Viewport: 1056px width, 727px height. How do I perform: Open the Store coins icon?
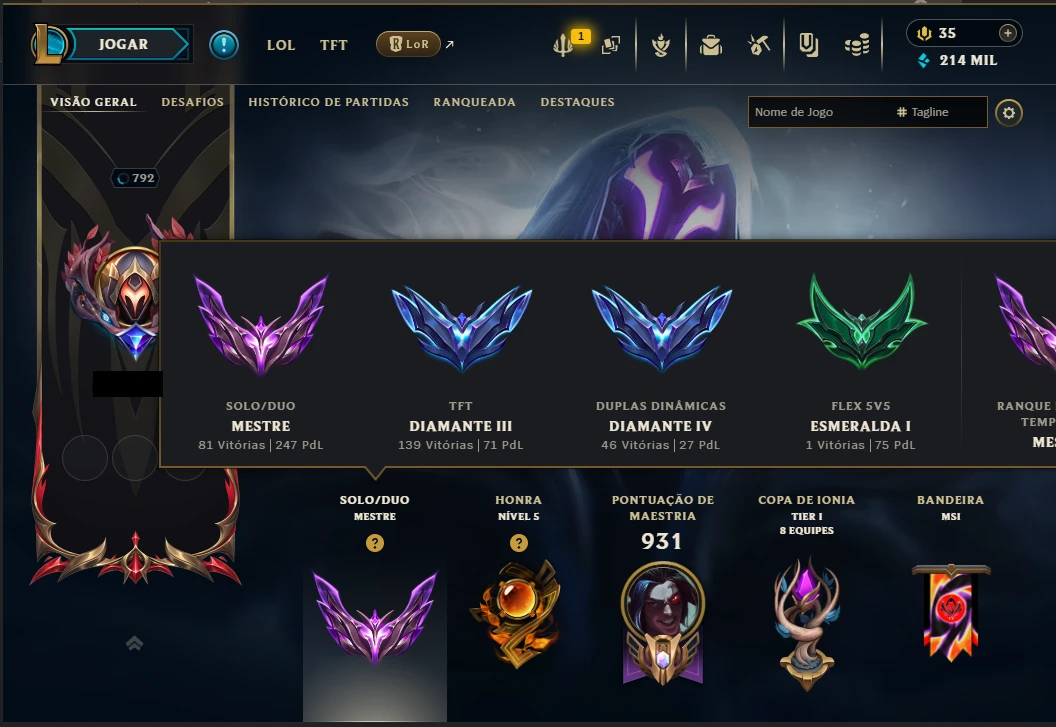(x=857, y=45)
